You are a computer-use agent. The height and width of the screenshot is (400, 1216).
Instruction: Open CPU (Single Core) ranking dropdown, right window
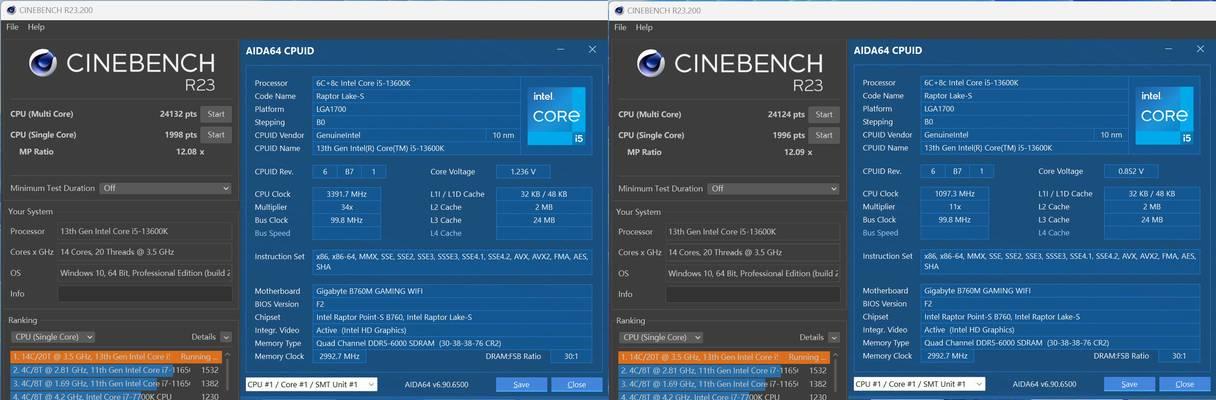coord(660,337)
